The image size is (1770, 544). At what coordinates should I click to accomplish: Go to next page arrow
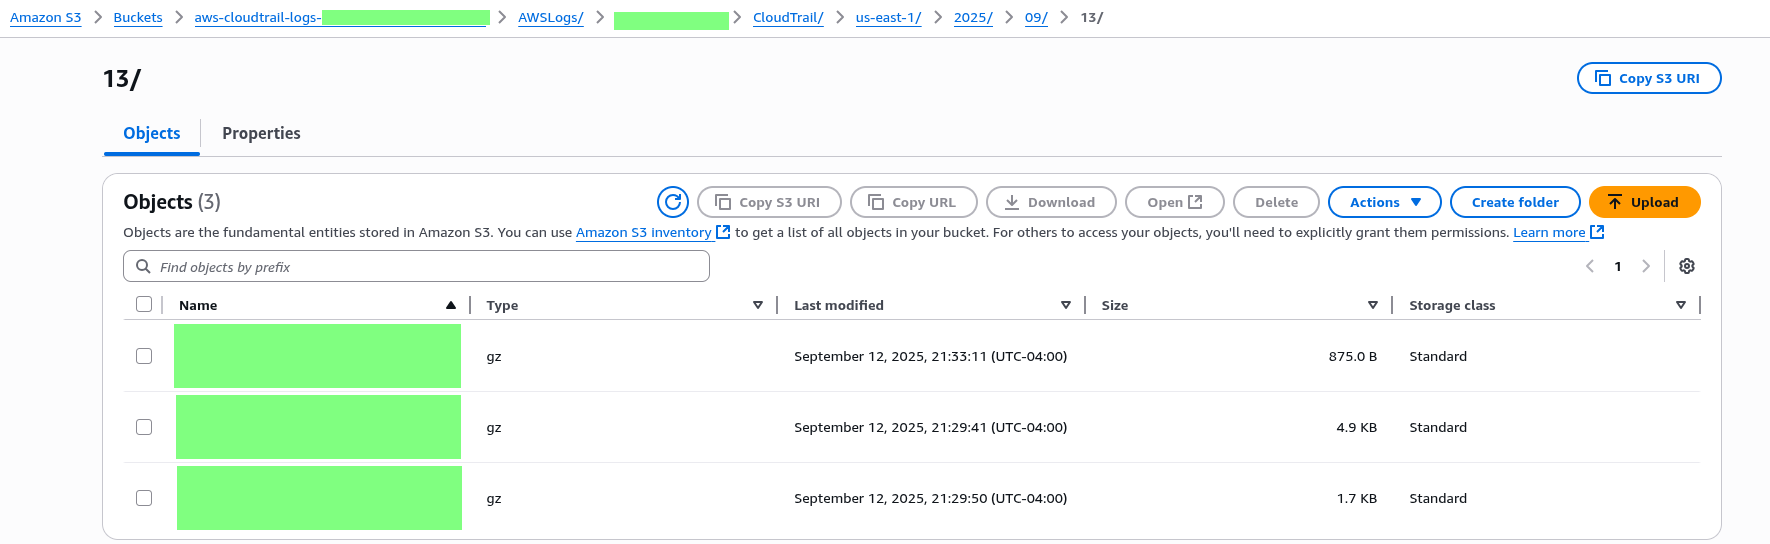(1646, 266)
